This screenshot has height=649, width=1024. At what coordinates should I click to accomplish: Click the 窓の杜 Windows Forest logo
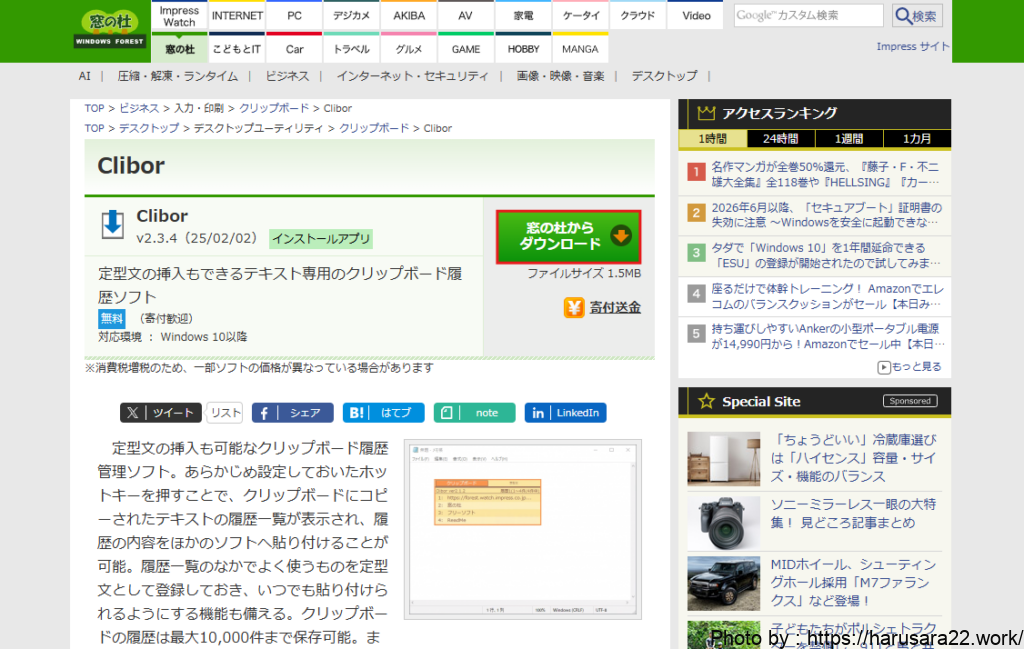coord(109,30)
